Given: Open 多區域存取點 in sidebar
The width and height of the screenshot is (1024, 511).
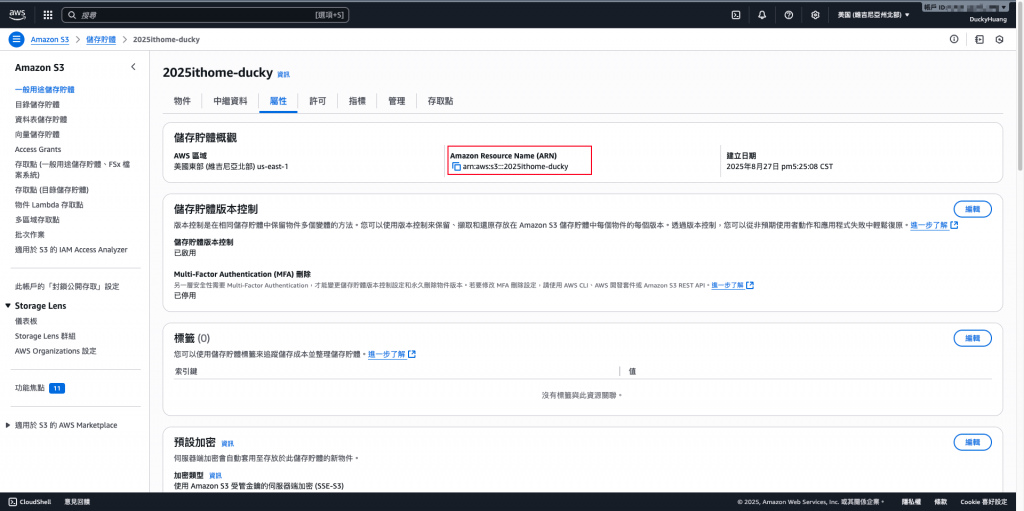Looking at the screenshot, I should click(x=37, y=220).
